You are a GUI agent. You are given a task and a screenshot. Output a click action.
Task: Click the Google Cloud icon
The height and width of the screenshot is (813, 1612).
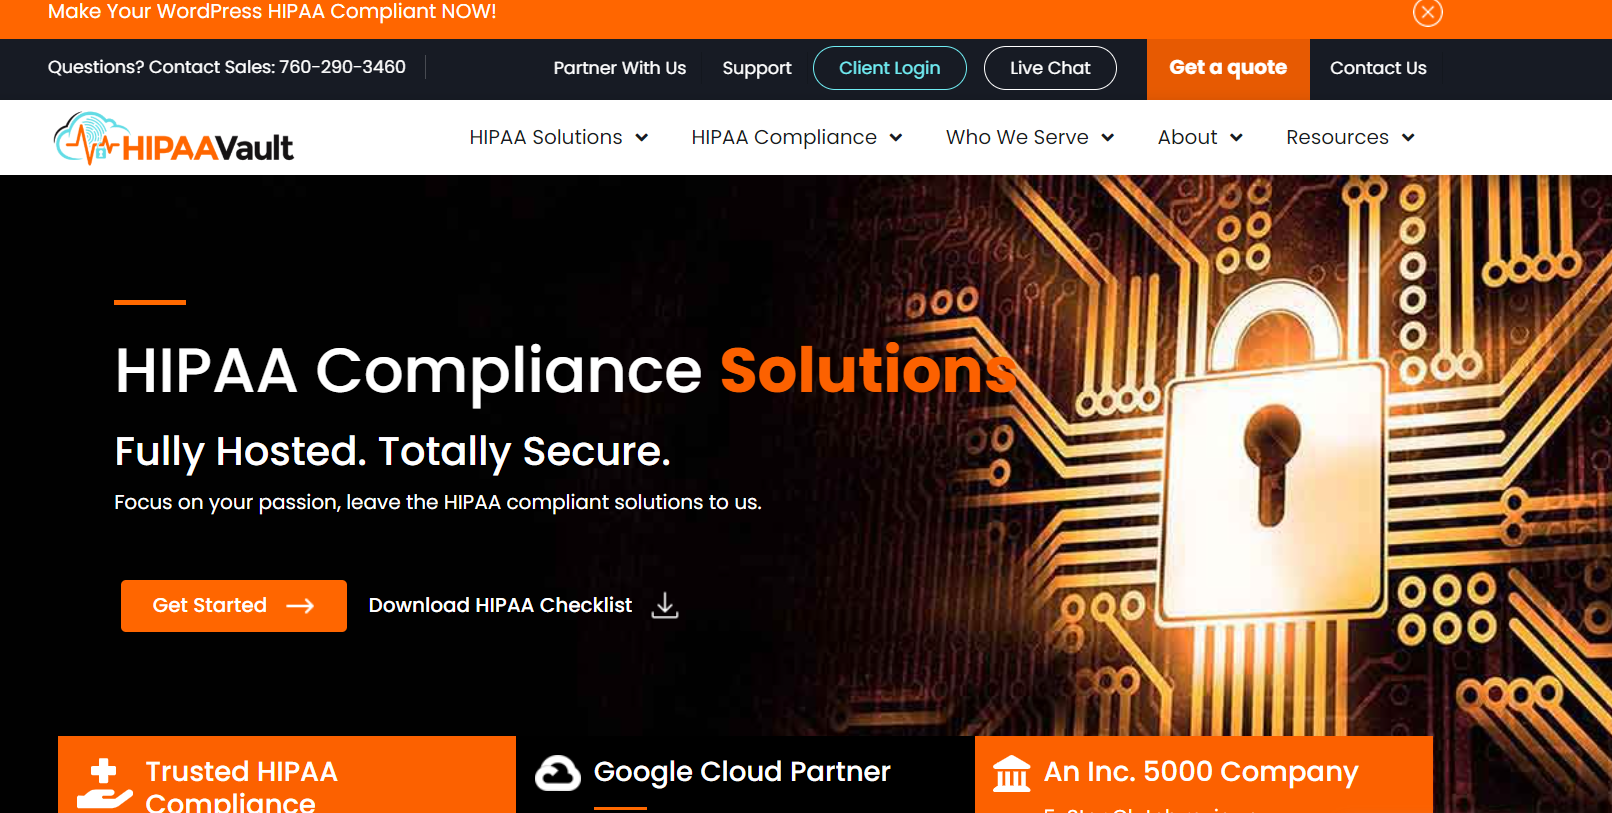pyautogui.click(x=558, y=773)
